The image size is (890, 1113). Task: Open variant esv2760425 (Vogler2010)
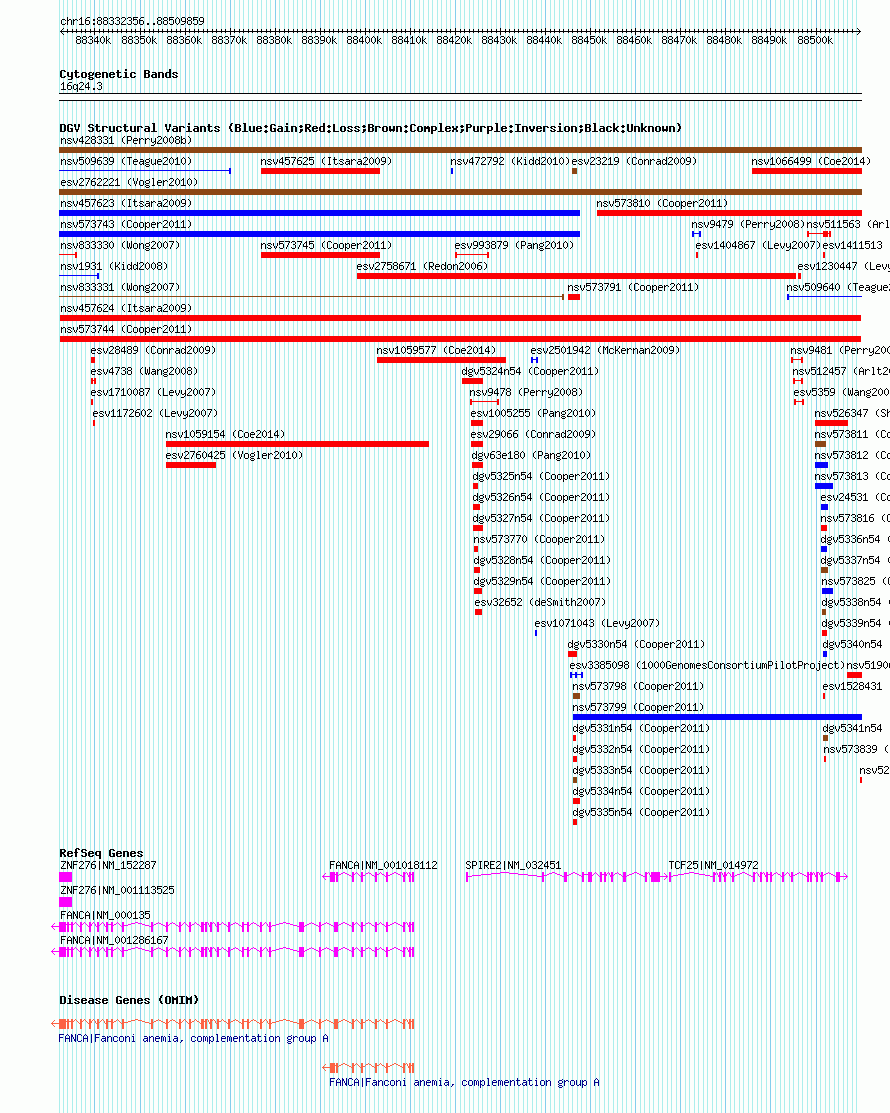point(234,456)
